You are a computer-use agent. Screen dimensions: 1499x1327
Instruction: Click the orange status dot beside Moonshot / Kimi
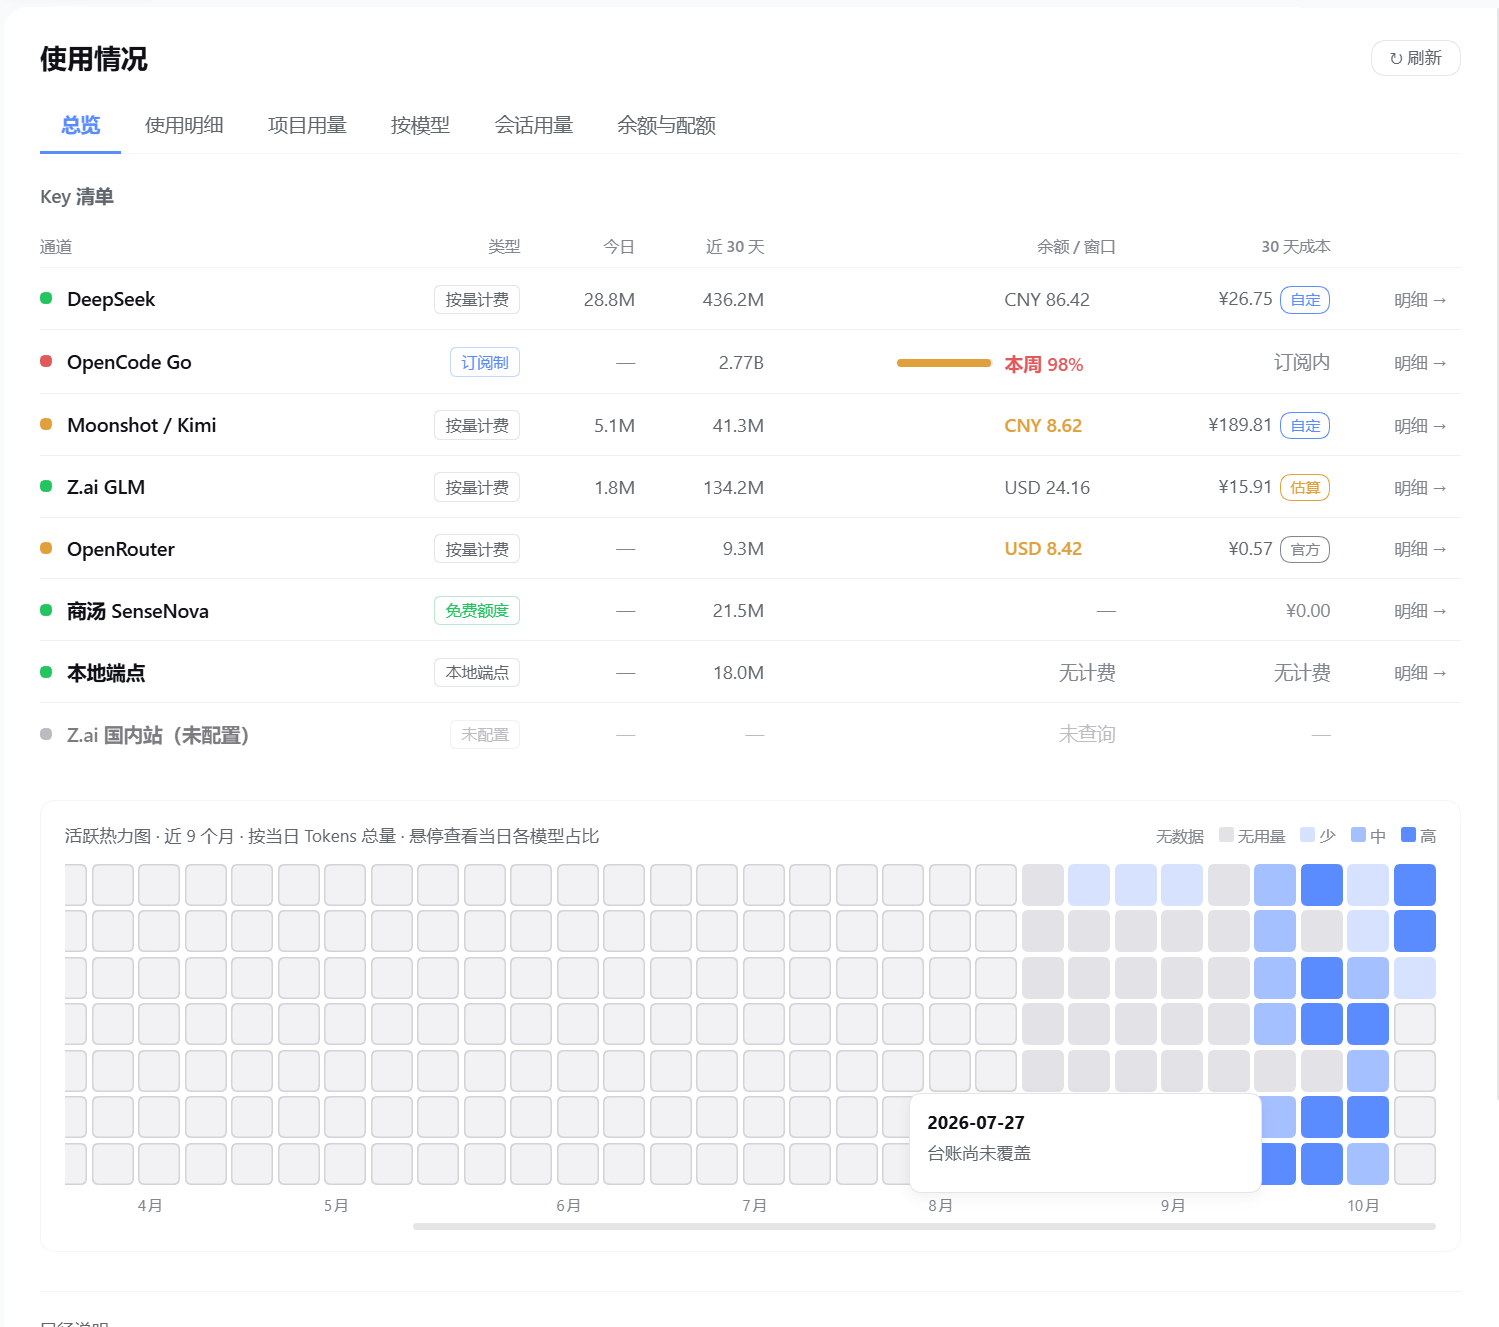pos(46,424)
